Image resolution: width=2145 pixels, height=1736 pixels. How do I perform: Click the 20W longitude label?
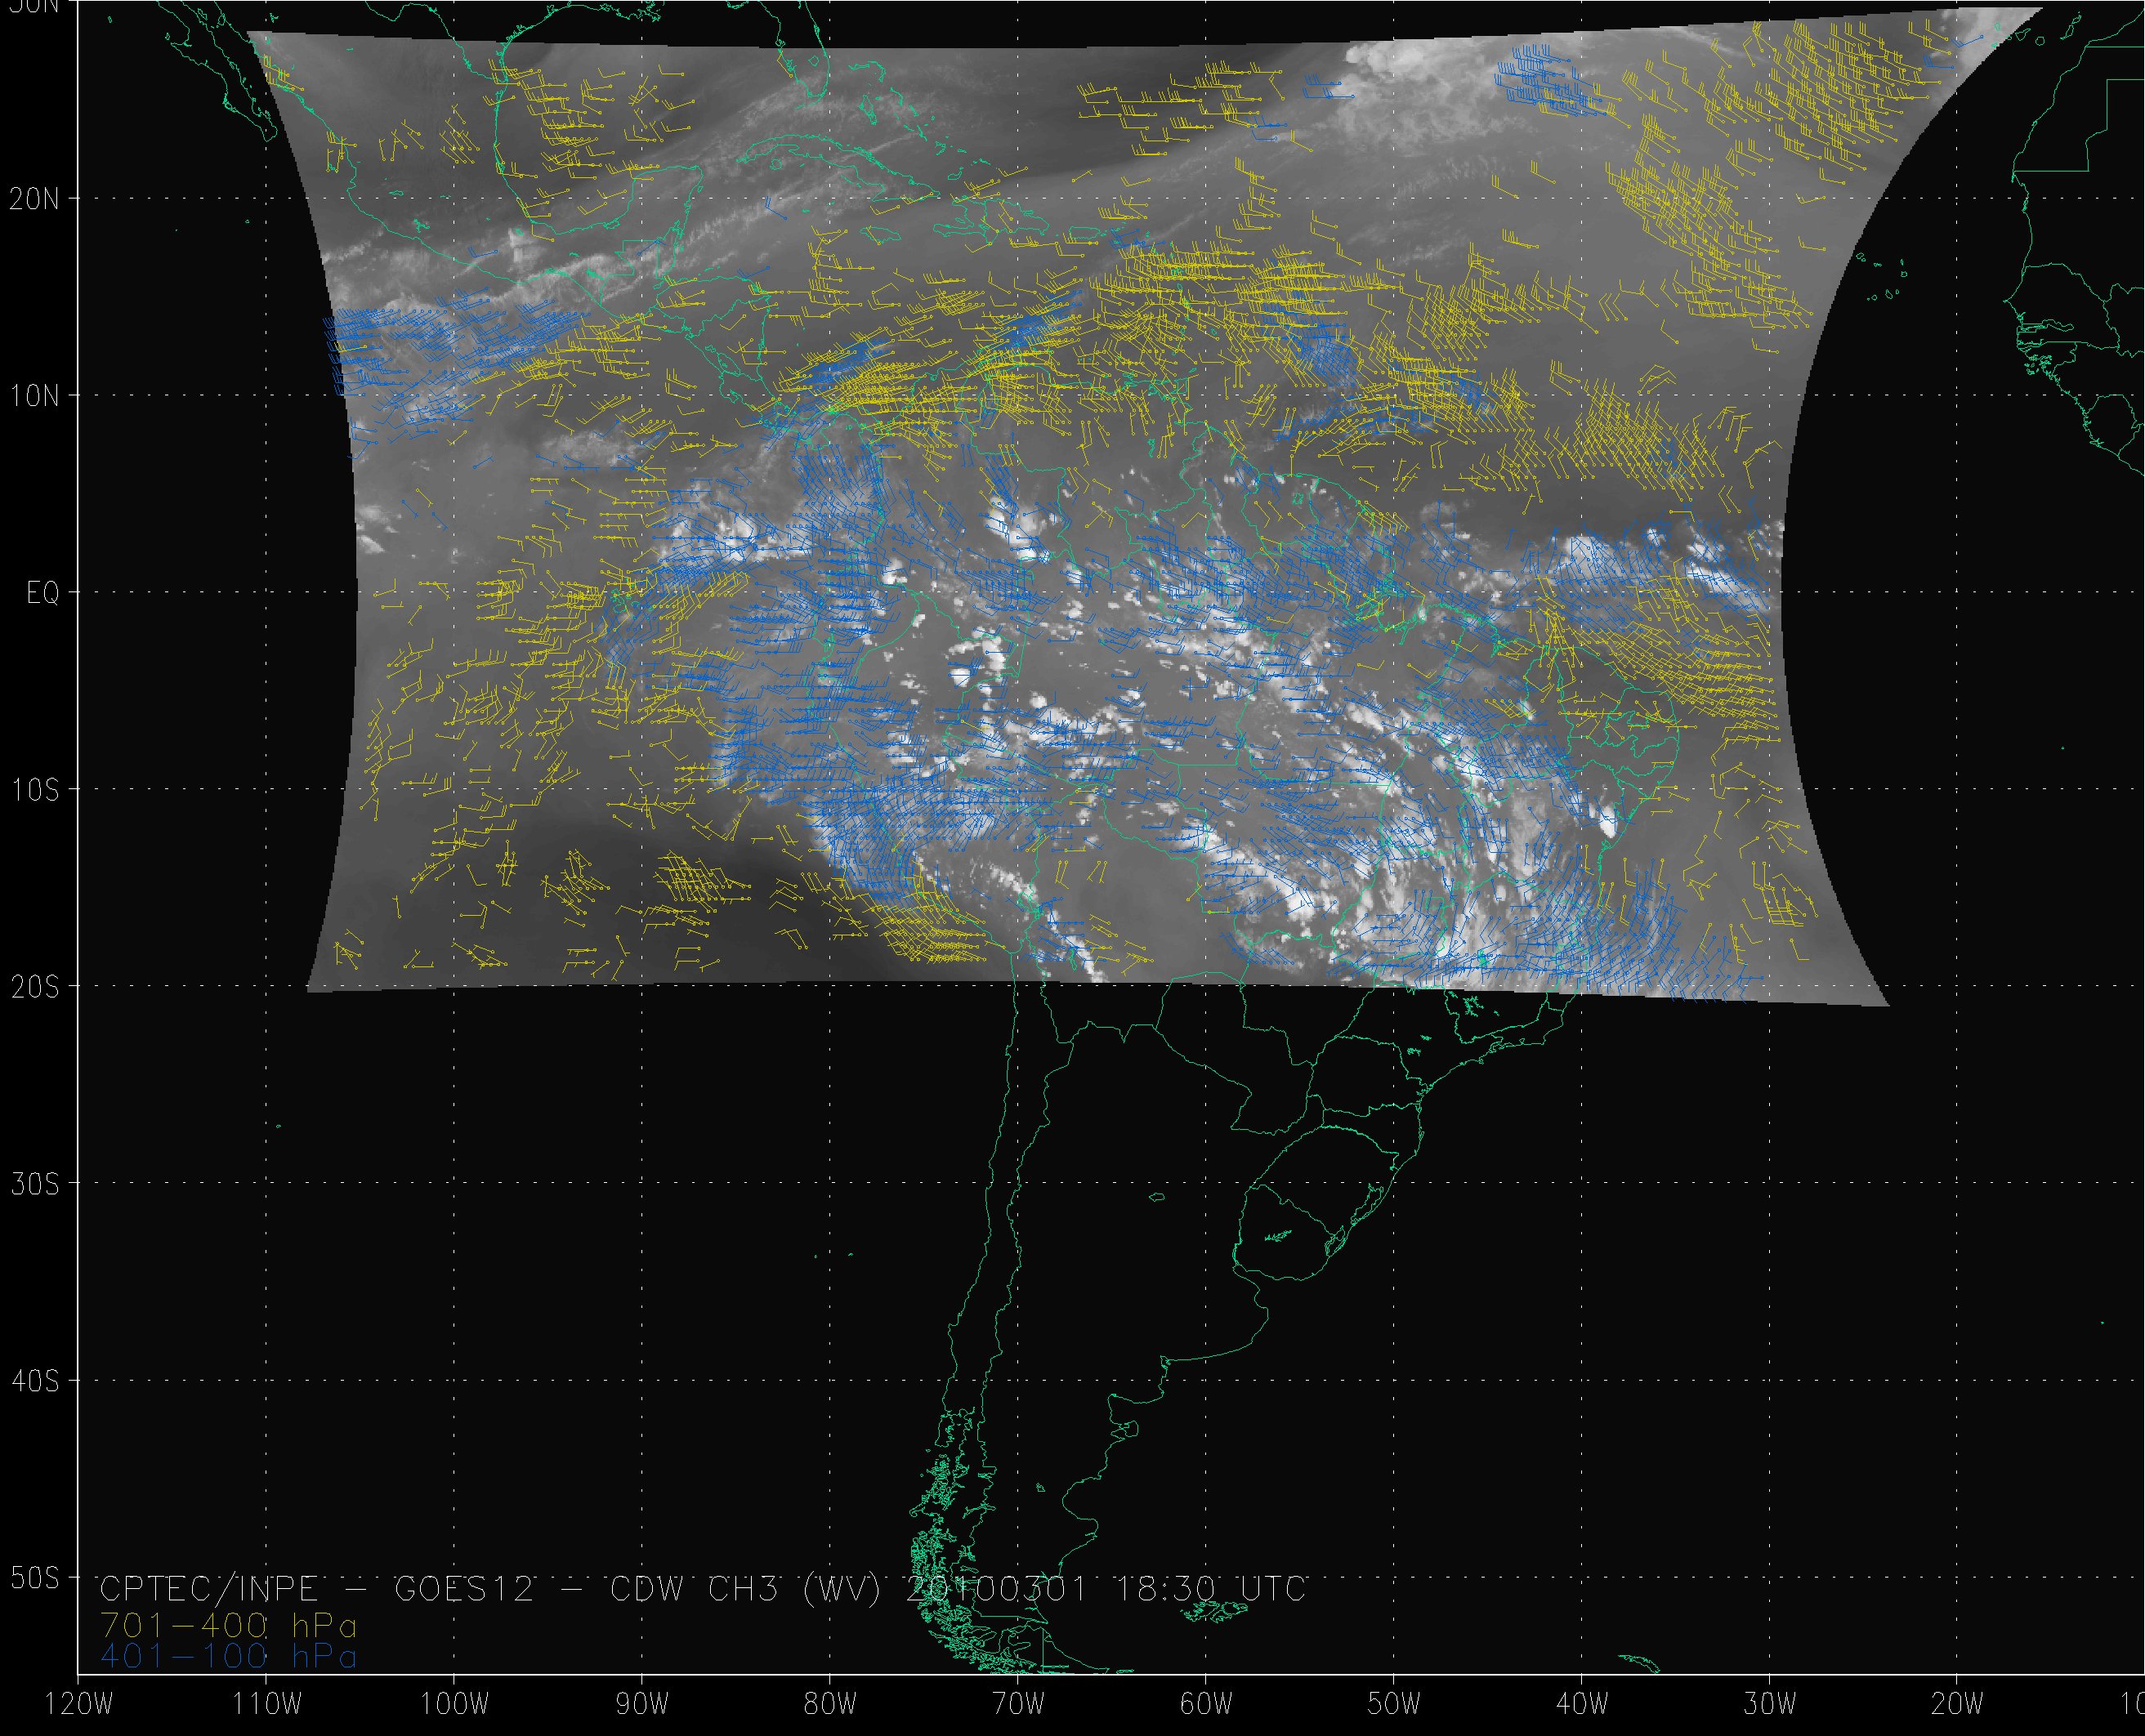[1958, 1705]
